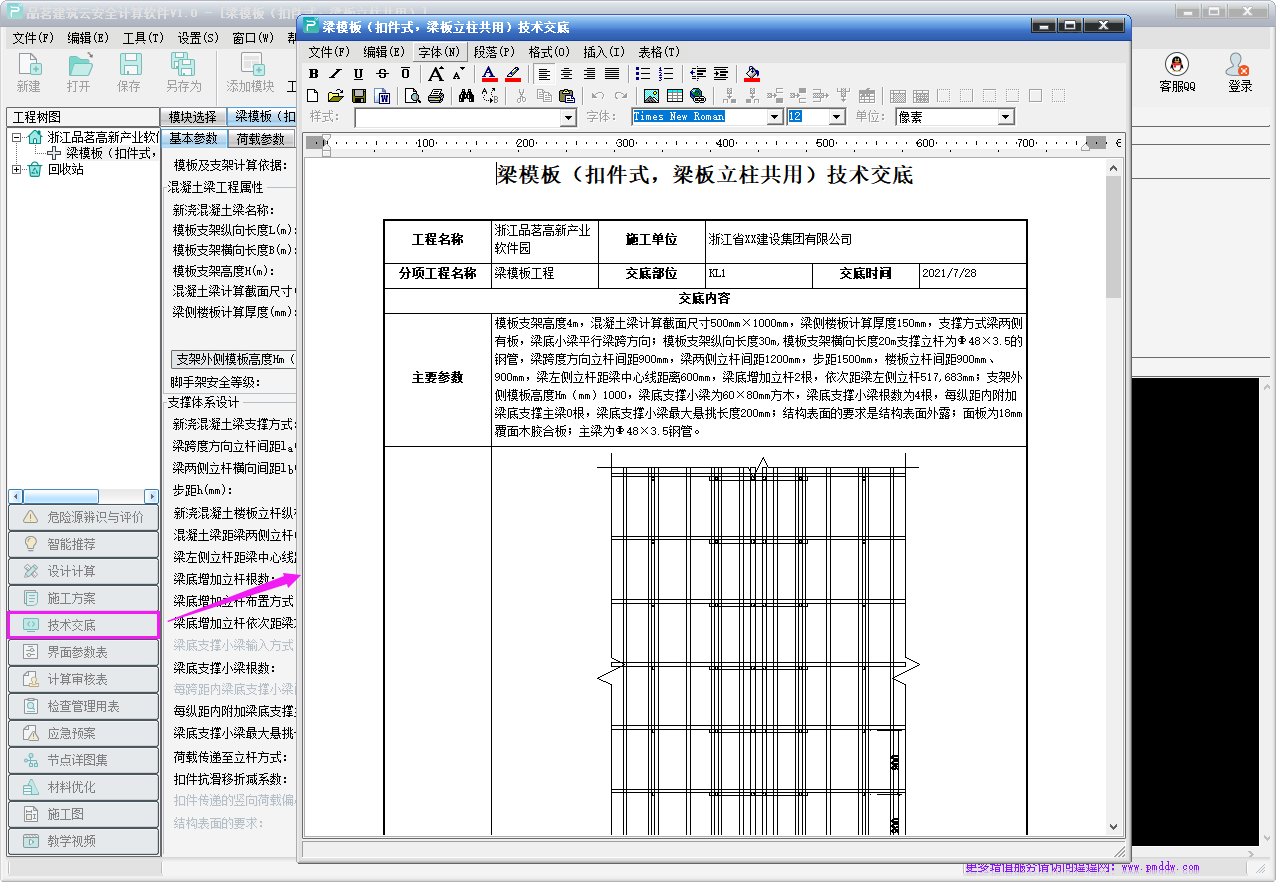The width and height of the screenshot is (1276, 882).
Task: Open the 设计计算 sidebar button
Action: 83,571
